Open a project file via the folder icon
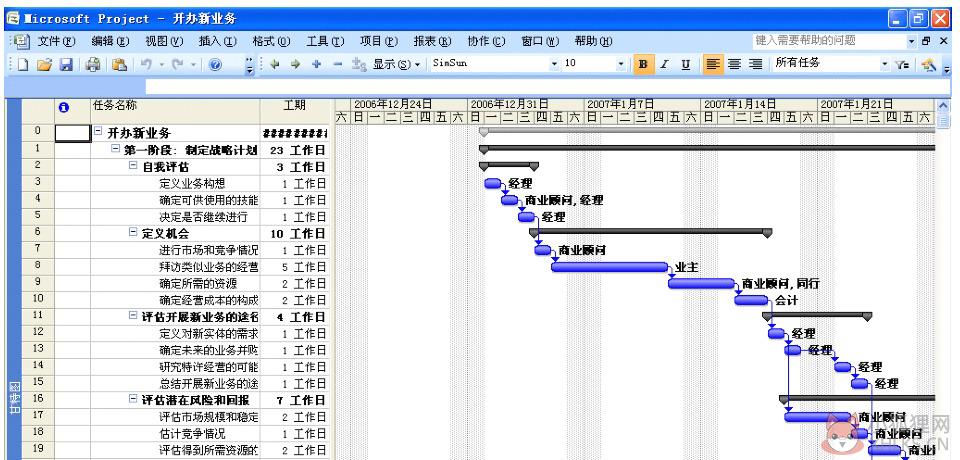This screenshot has width=960, height=460. 43,64
